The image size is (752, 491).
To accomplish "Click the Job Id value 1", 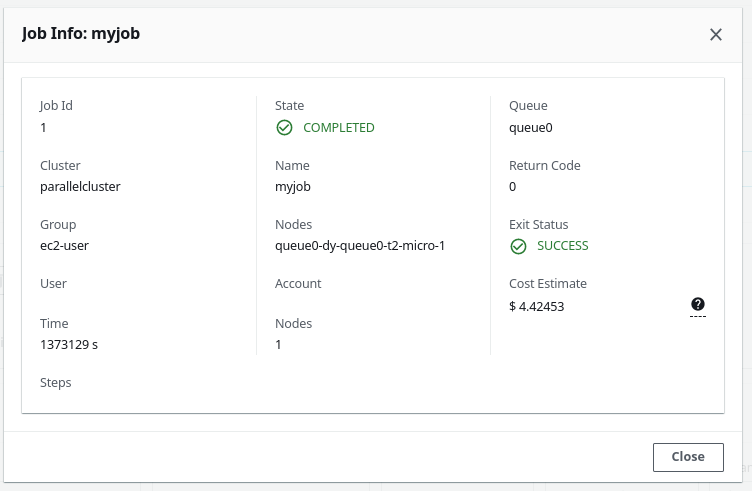I will pos(43,128).
